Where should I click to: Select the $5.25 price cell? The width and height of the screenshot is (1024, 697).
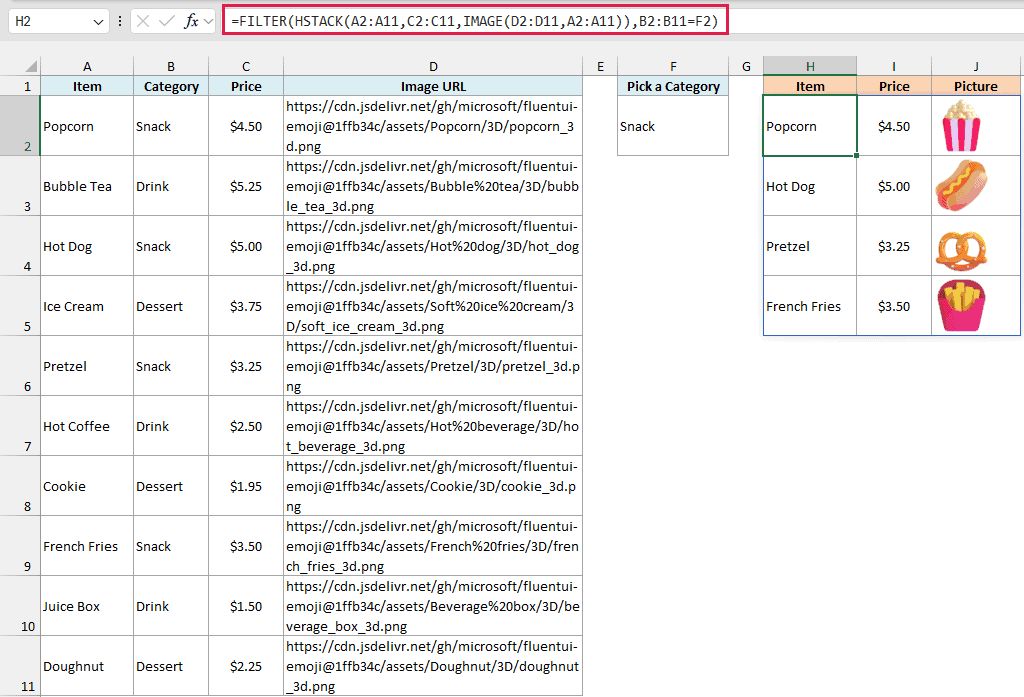tap(246, 186)
